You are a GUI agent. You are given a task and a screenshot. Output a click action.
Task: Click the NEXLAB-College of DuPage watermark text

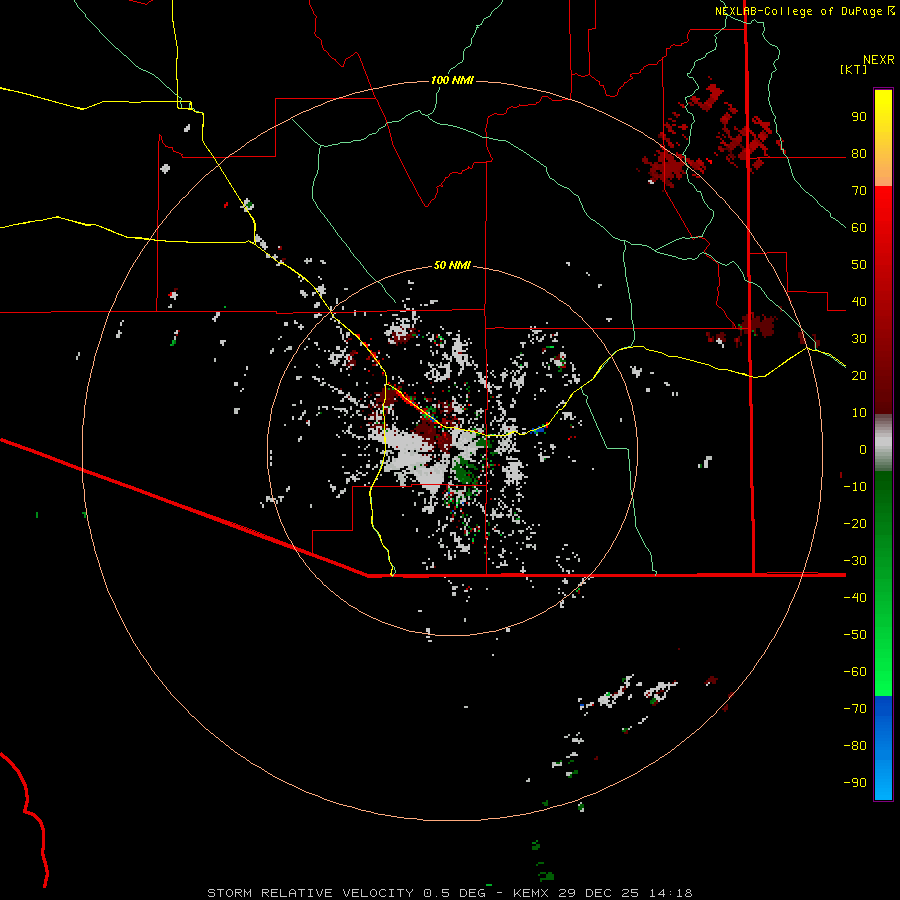tap(800, 11)
